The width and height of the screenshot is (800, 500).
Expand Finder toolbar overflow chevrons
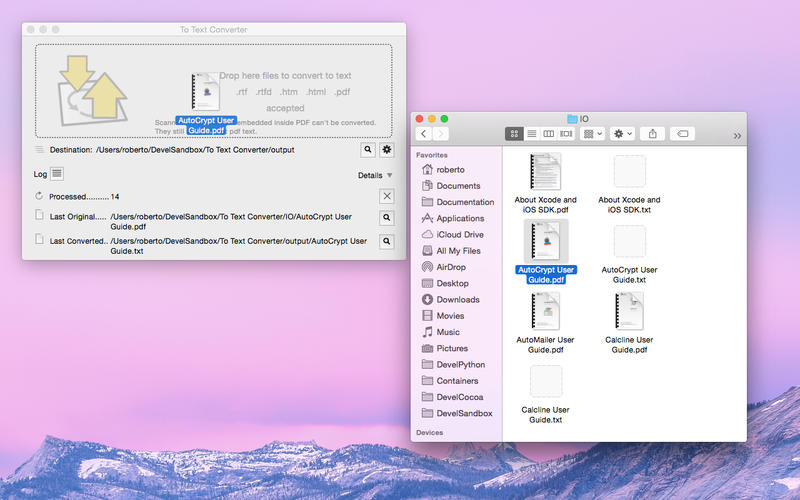coord(737,135)
